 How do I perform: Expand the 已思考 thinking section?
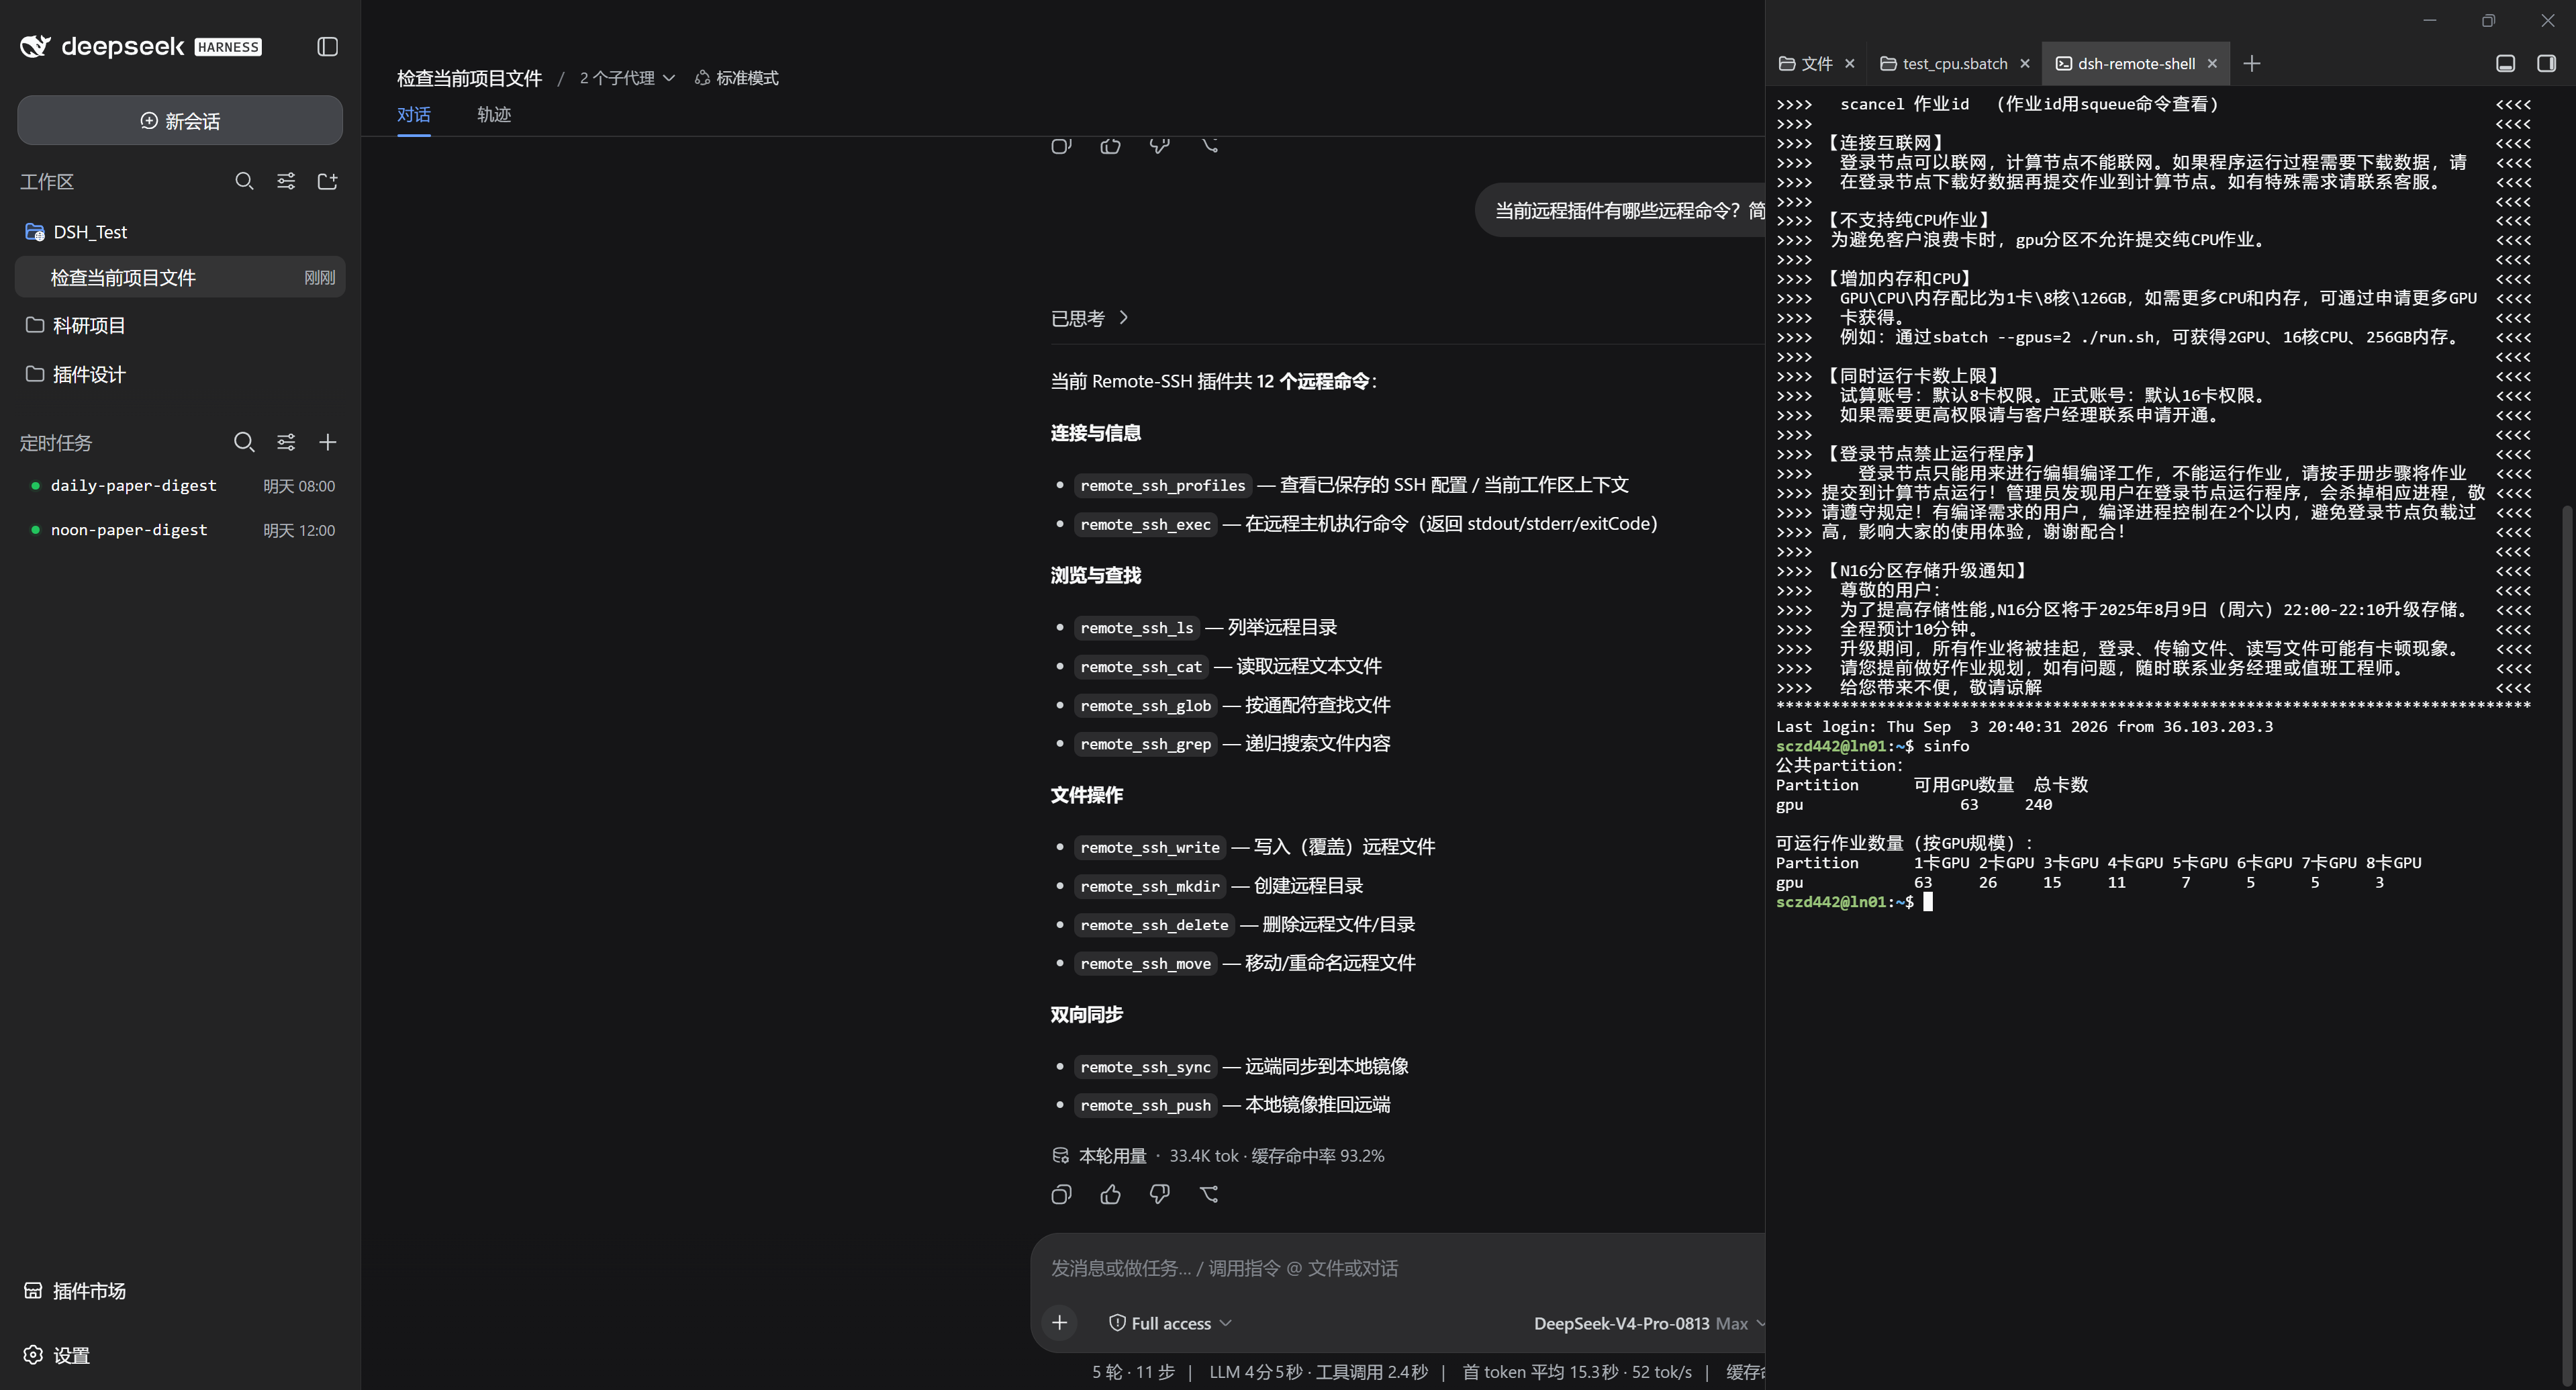tap(1090, 318)
